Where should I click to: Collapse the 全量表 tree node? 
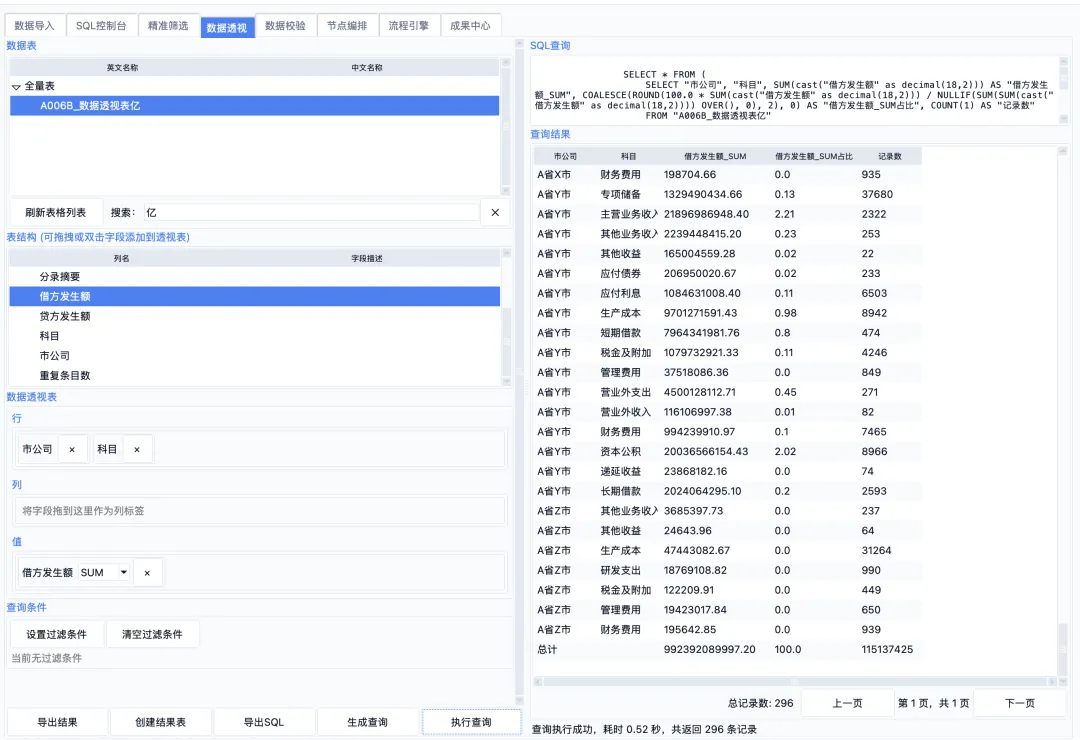coord(16,87)
